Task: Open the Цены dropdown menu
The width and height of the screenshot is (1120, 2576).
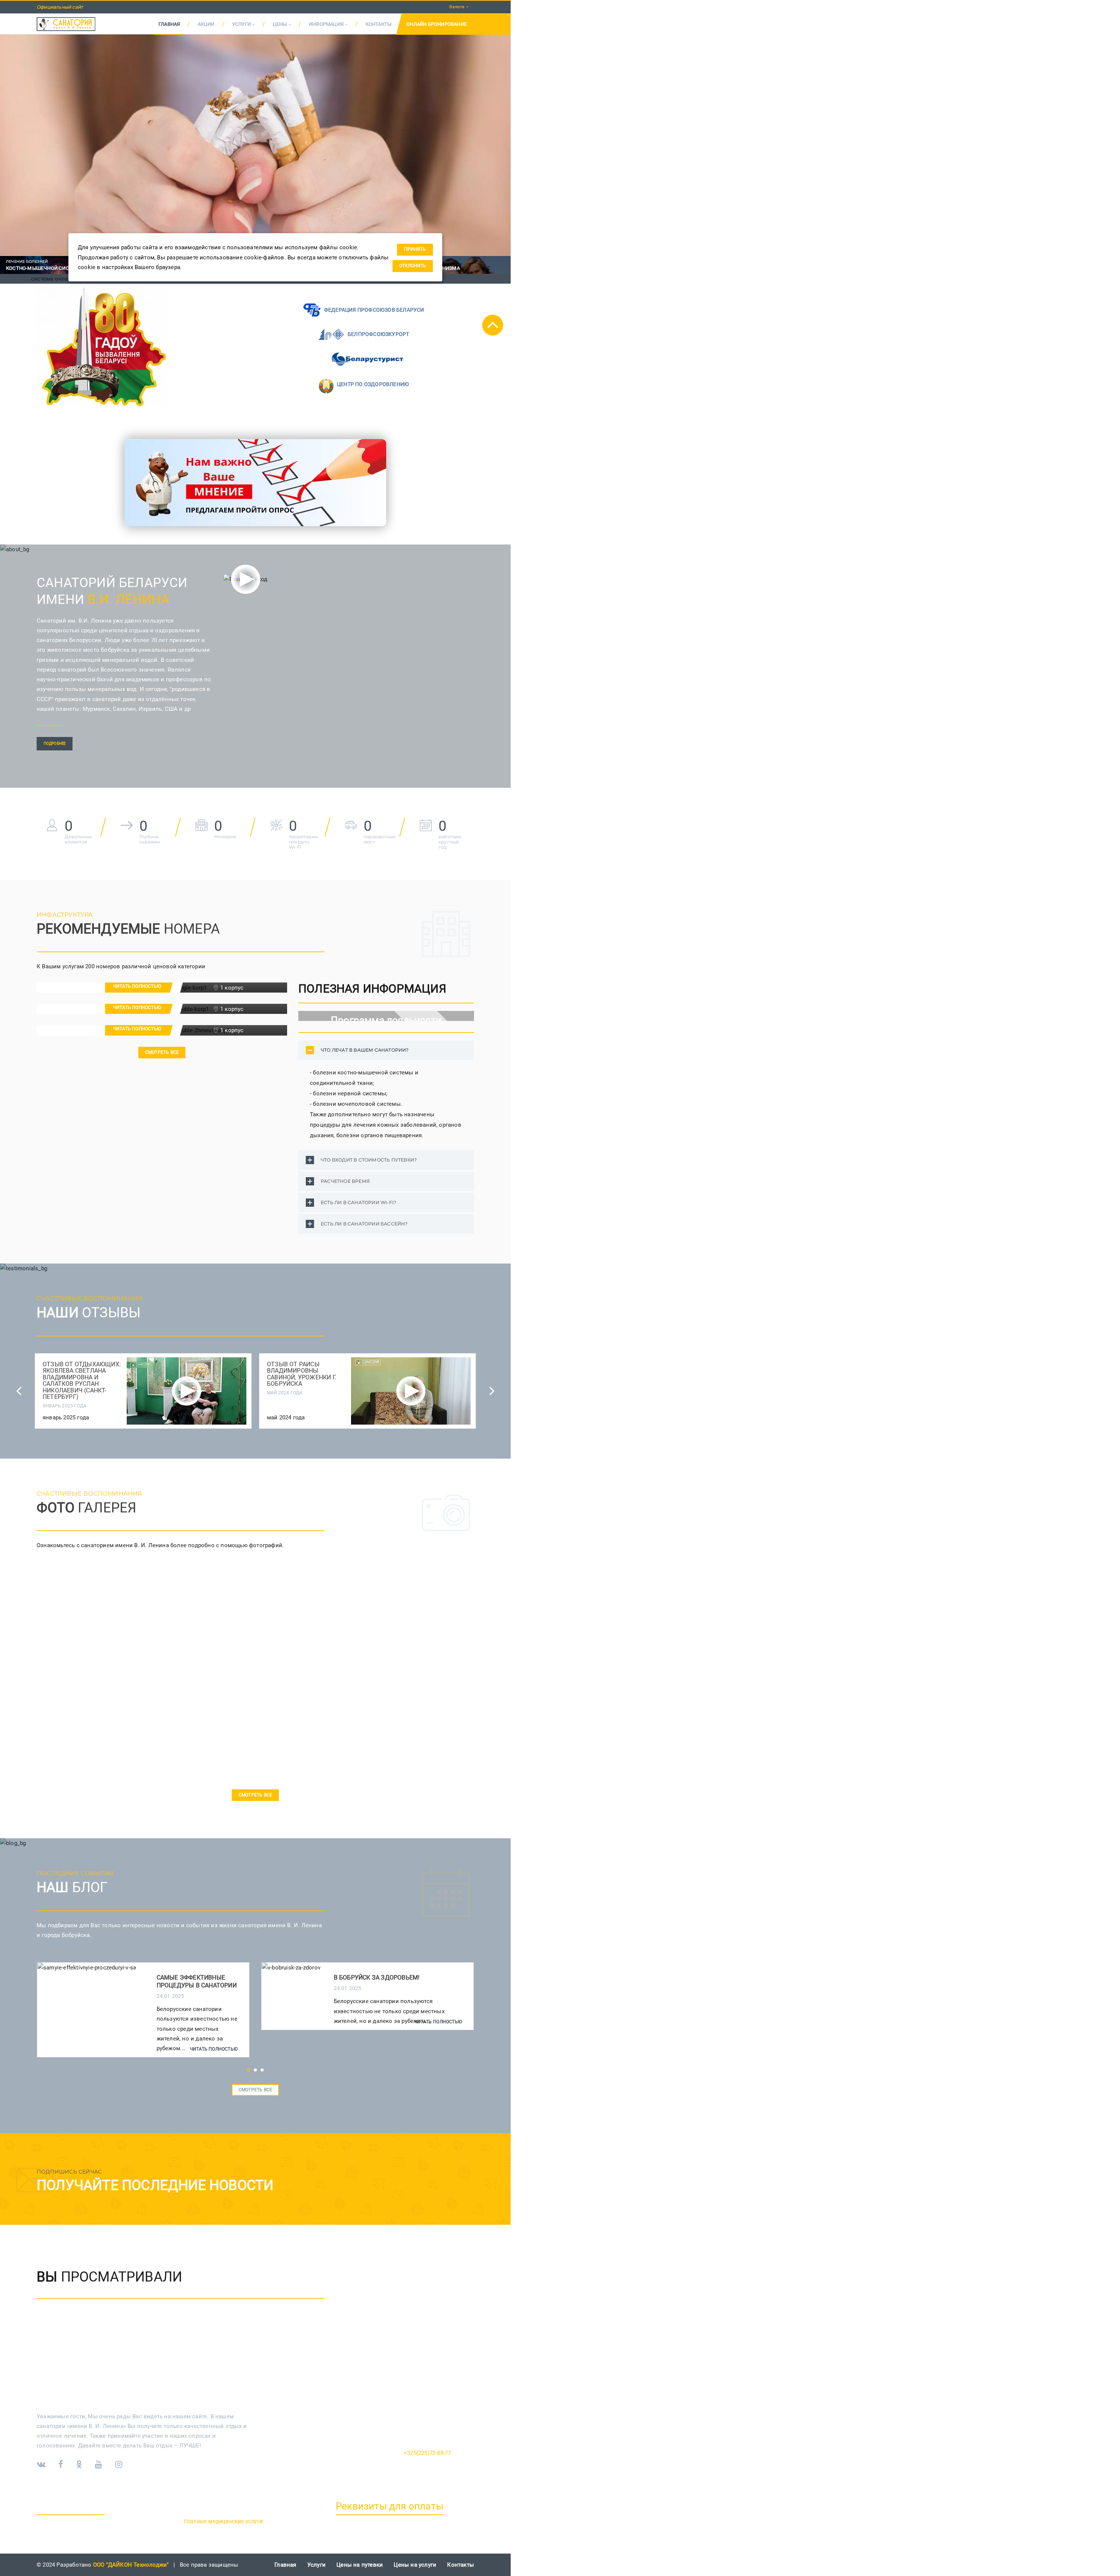Action: pyautogui.click(x=282, y=24)
